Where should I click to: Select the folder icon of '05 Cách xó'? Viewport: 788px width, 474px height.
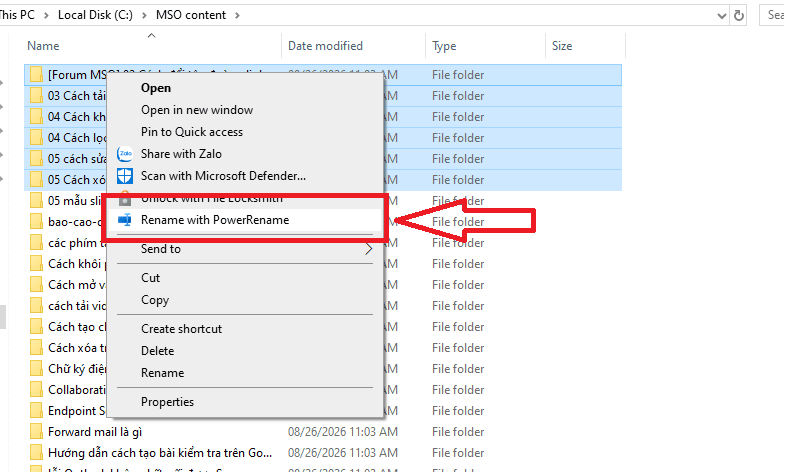click(36, 179)
